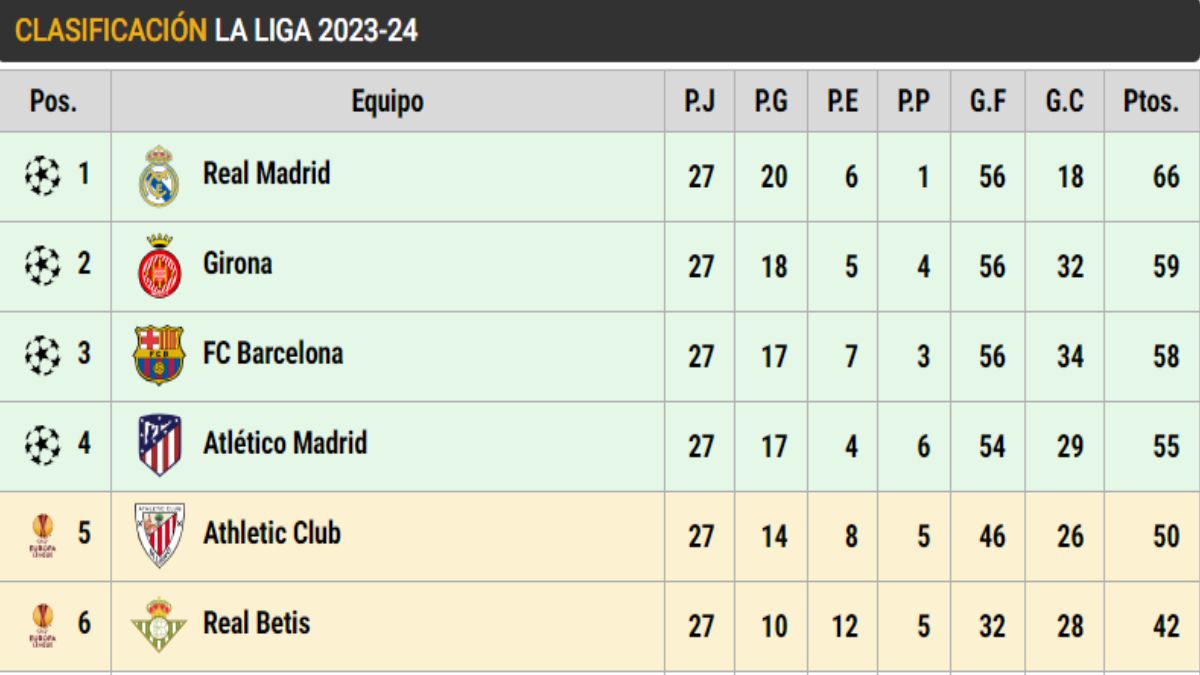The image size is (1200, 675).
Task: Select the FC Barcelona team name
Action: coord(272,353)
